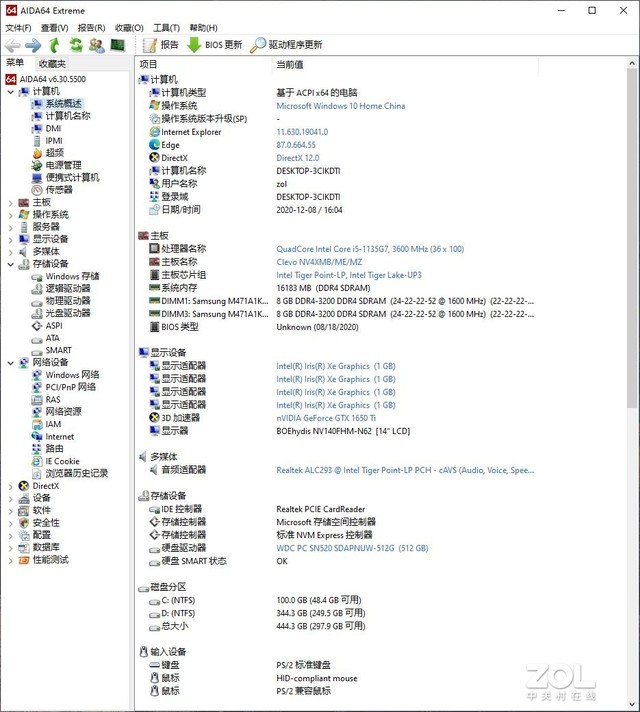Click the vertical scrollbar thumb
640x712 pixels.
pyautogui.click(x=632, y=238)
